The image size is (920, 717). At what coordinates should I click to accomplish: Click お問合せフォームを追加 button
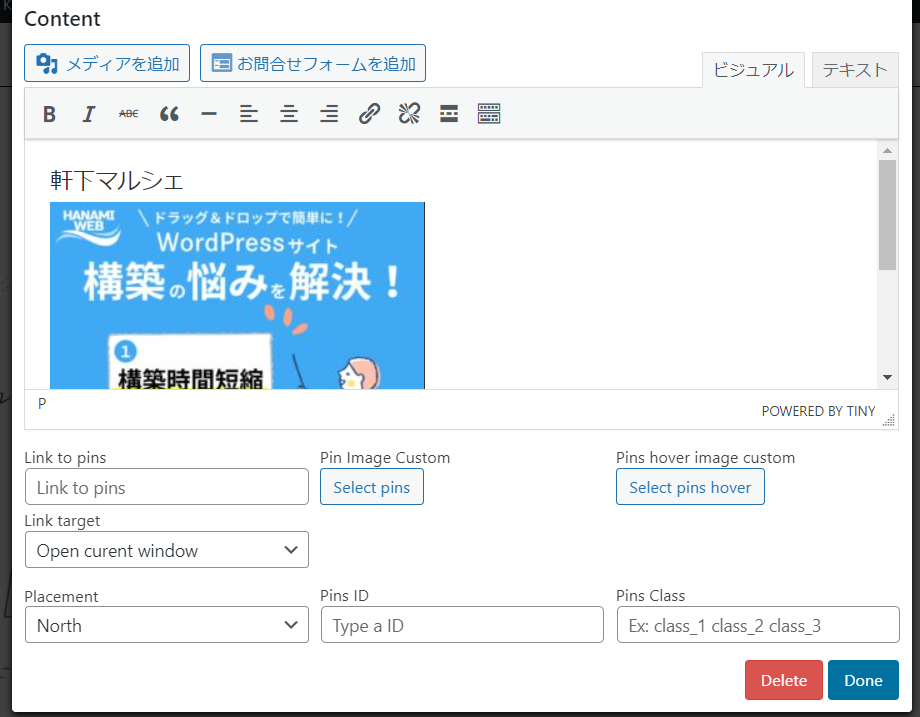pyautogui.click(x=313, y=63)
